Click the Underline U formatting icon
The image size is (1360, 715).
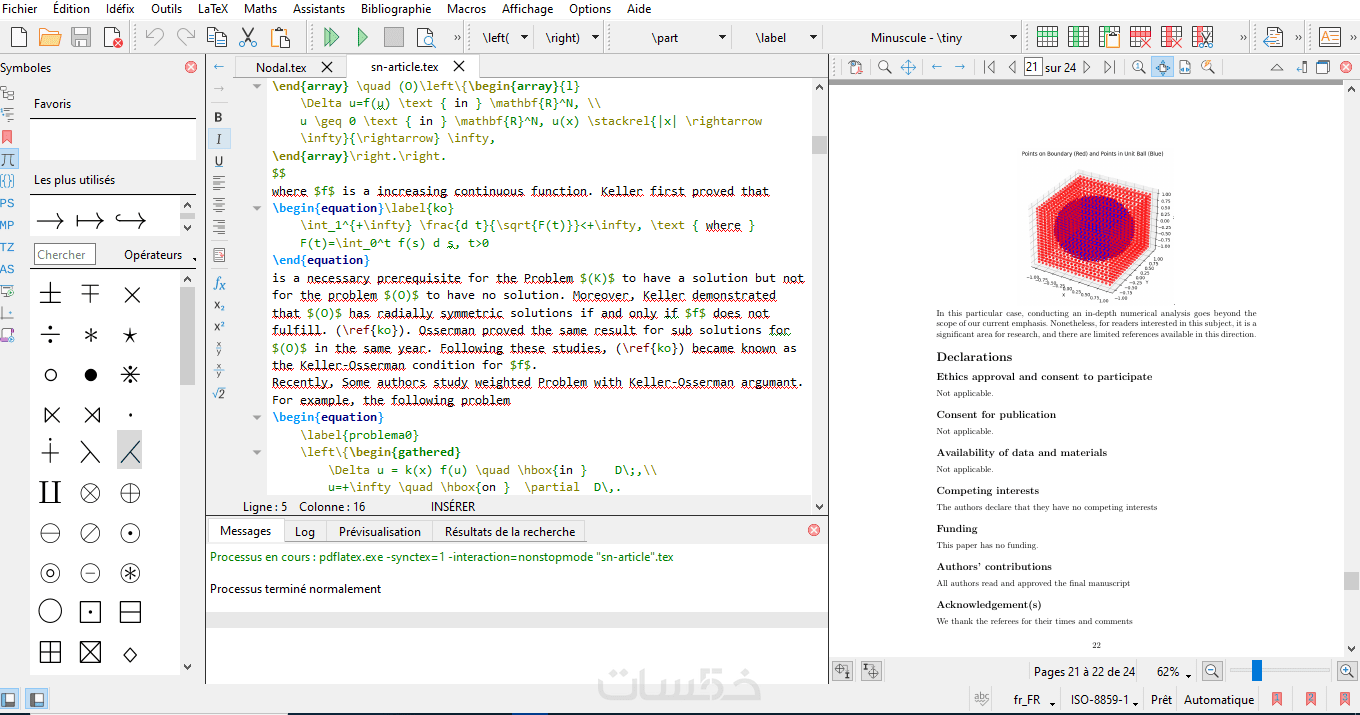[219, 161]
